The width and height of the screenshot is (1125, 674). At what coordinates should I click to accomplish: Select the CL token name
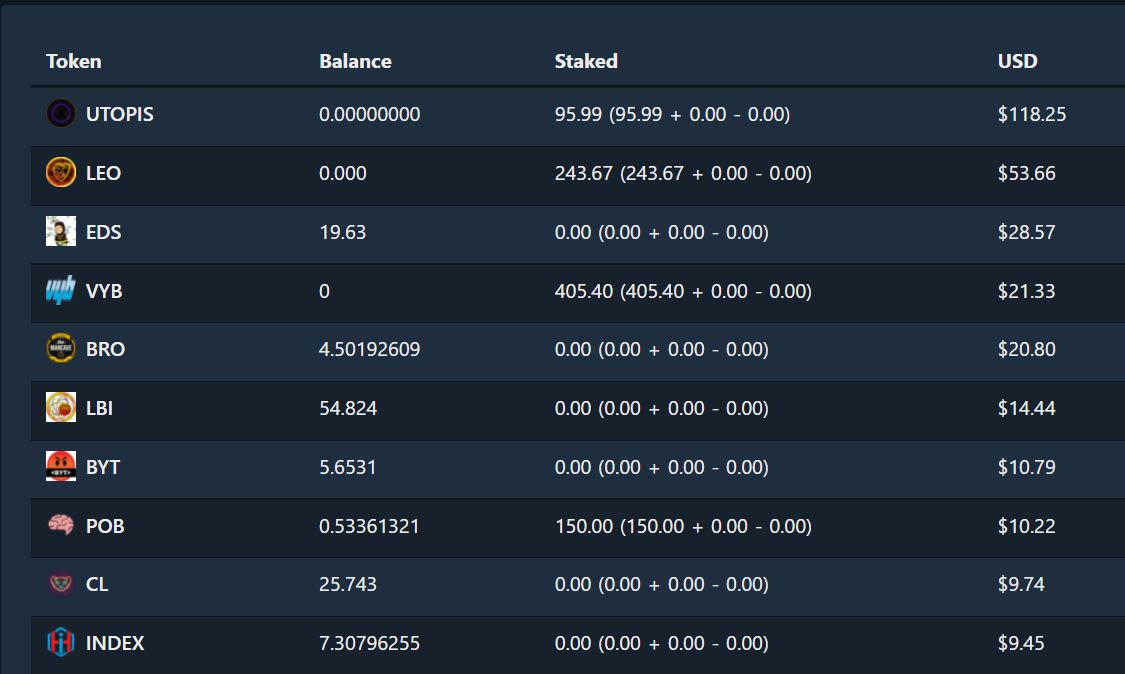click(x=97, y=584)
